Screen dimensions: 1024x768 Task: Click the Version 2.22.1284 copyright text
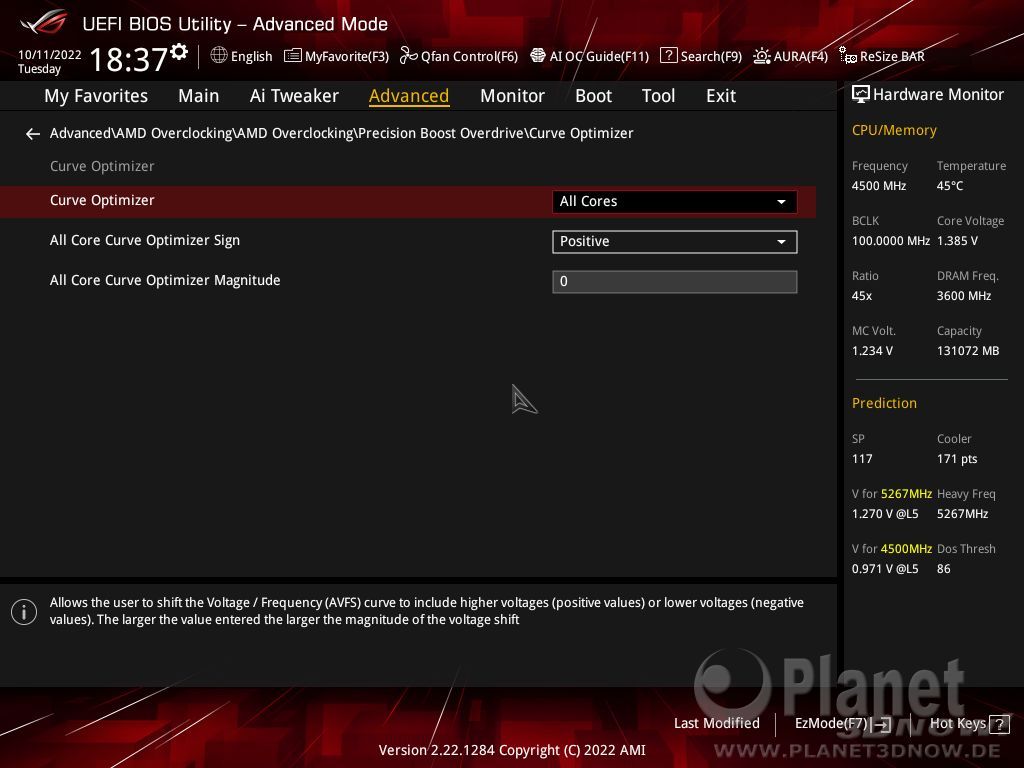(512, 750)
